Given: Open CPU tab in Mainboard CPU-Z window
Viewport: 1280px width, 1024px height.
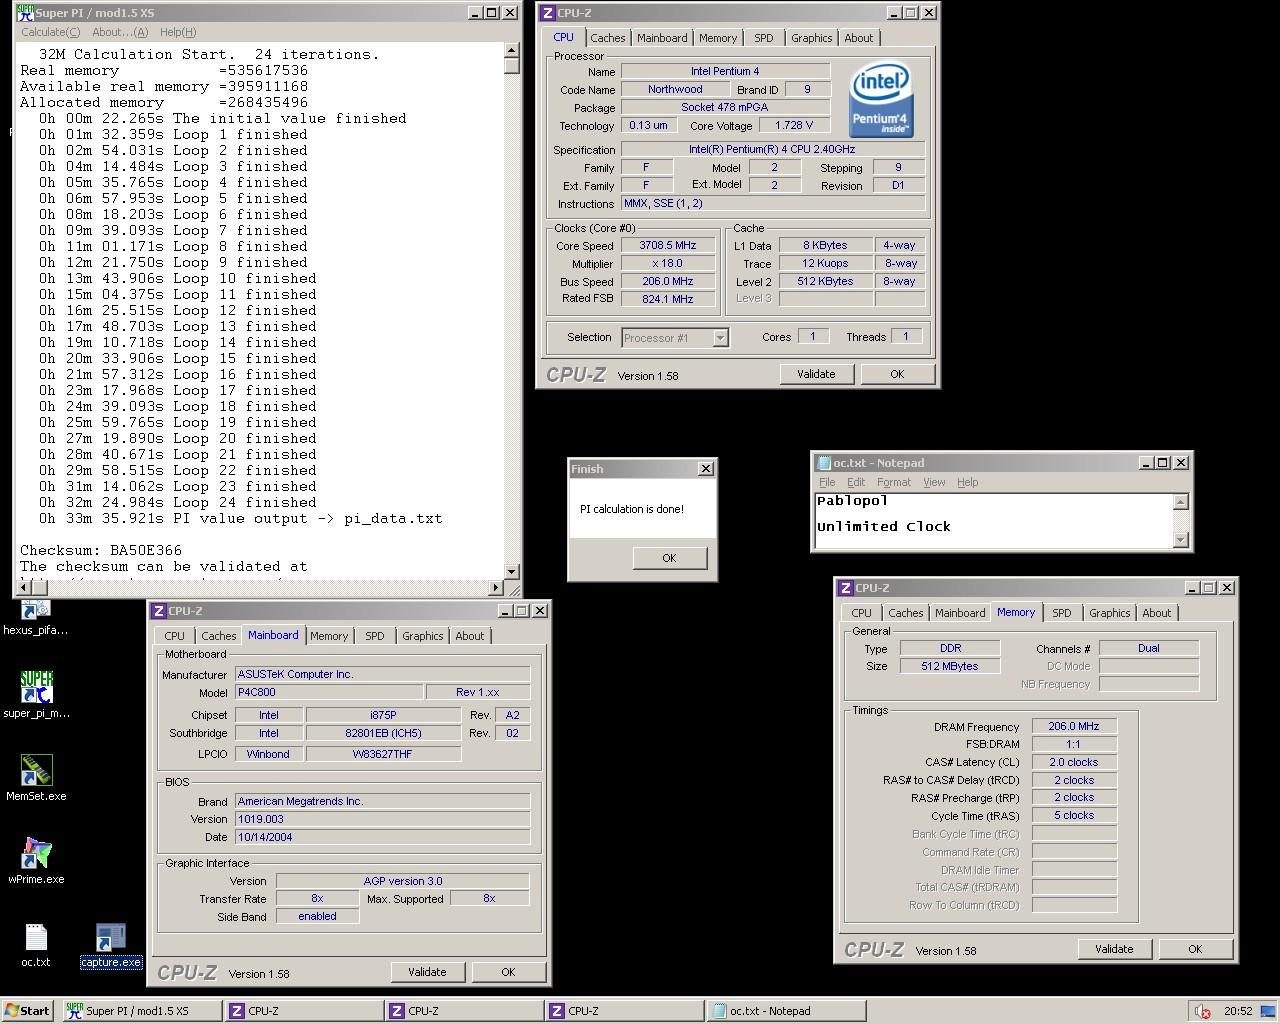Looking at the screenshot, I should click(174, 636).
